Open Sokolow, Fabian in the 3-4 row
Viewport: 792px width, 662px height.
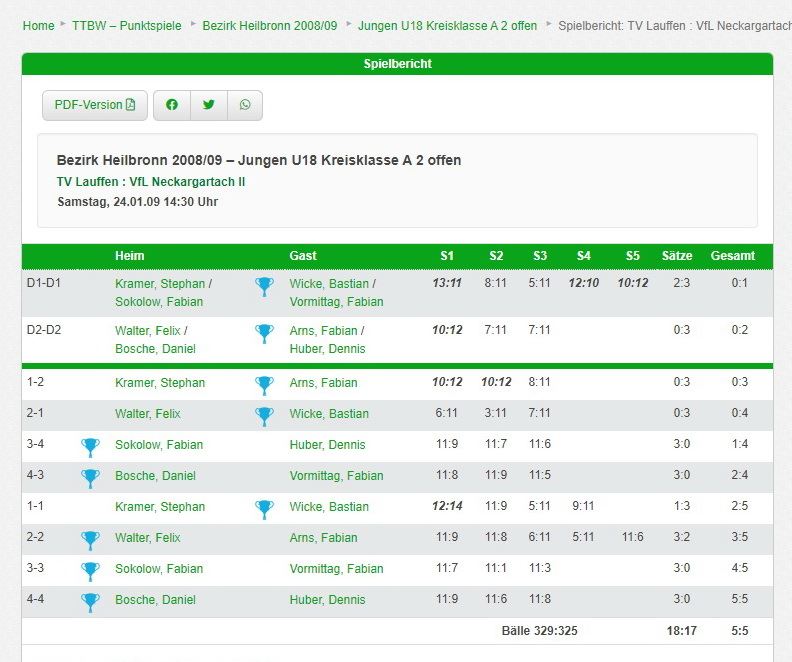(x=159, y=445)
